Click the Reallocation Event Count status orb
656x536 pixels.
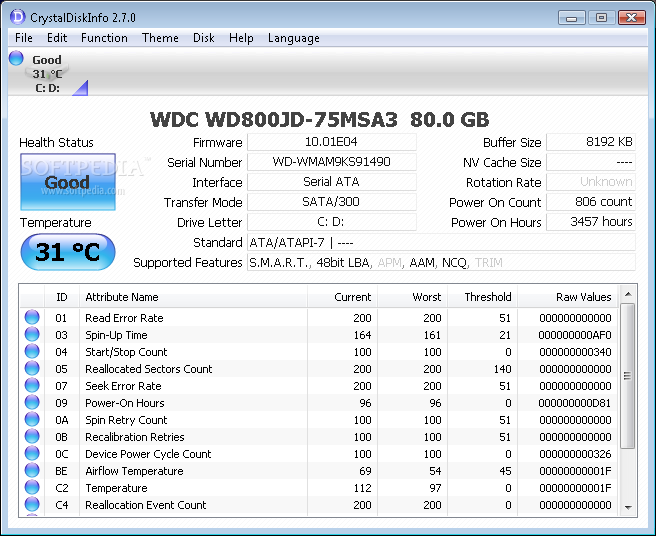[x=32, y=504]
